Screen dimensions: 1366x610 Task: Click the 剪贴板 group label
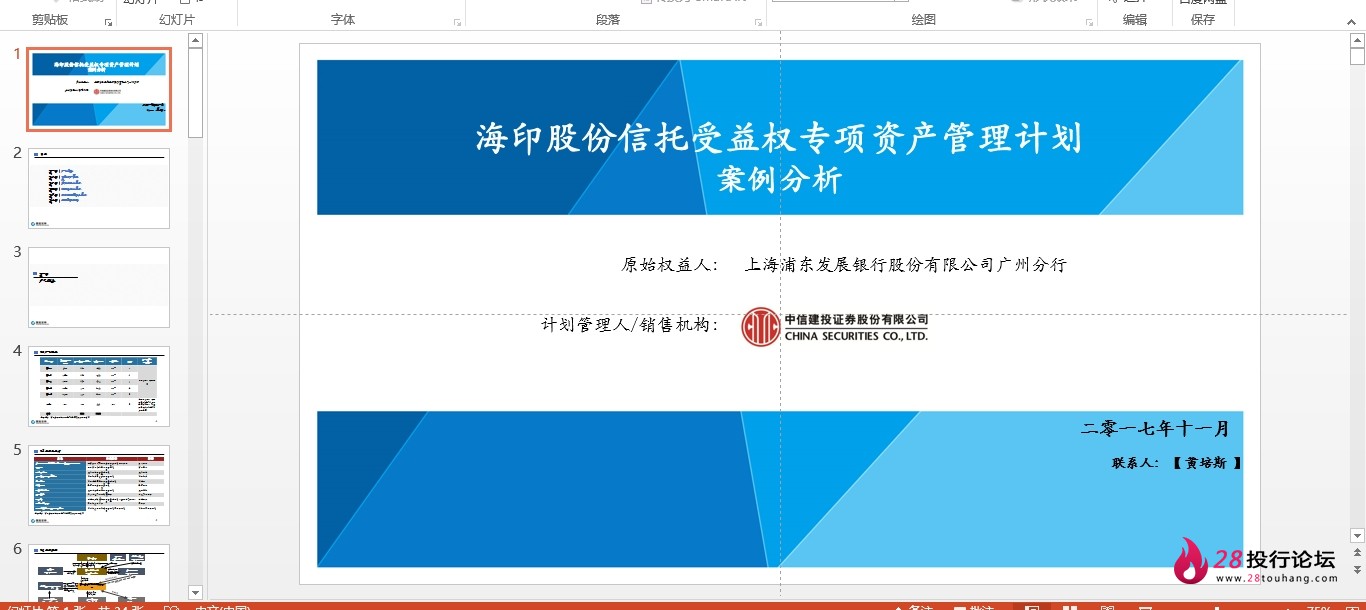coord(50,20)
